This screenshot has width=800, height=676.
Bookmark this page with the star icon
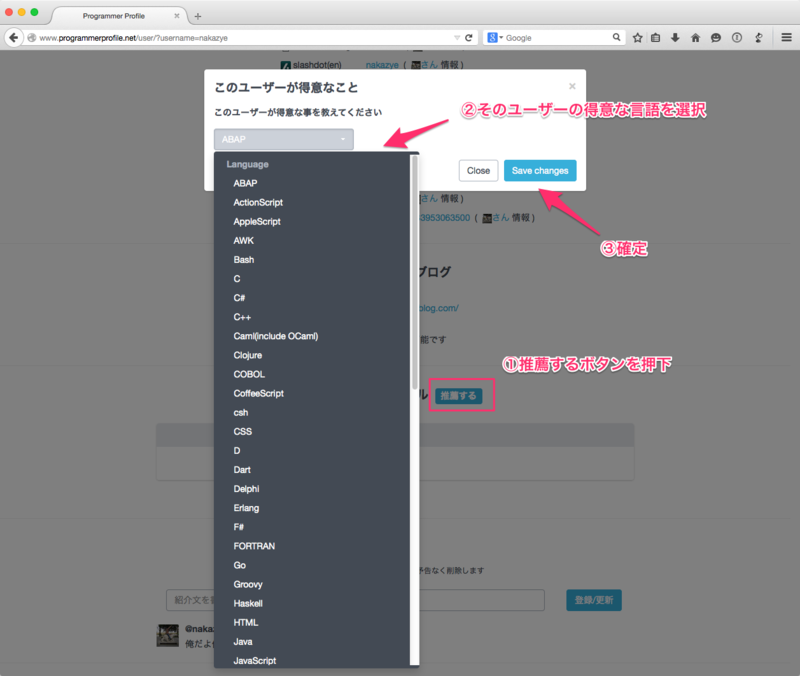(x=637, y=38)
